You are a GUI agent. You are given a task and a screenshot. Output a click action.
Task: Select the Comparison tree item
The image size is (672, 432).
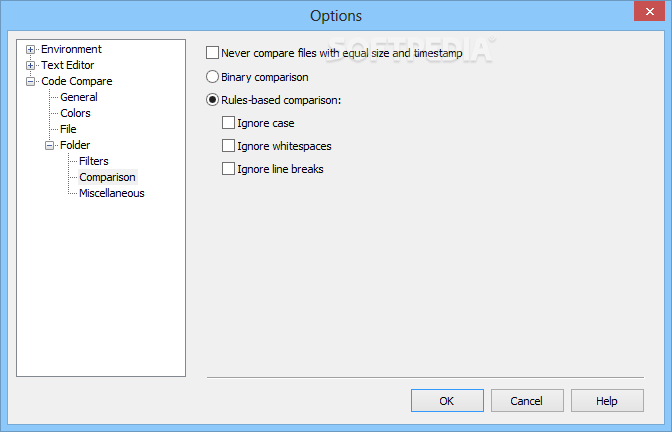[107, 177]
